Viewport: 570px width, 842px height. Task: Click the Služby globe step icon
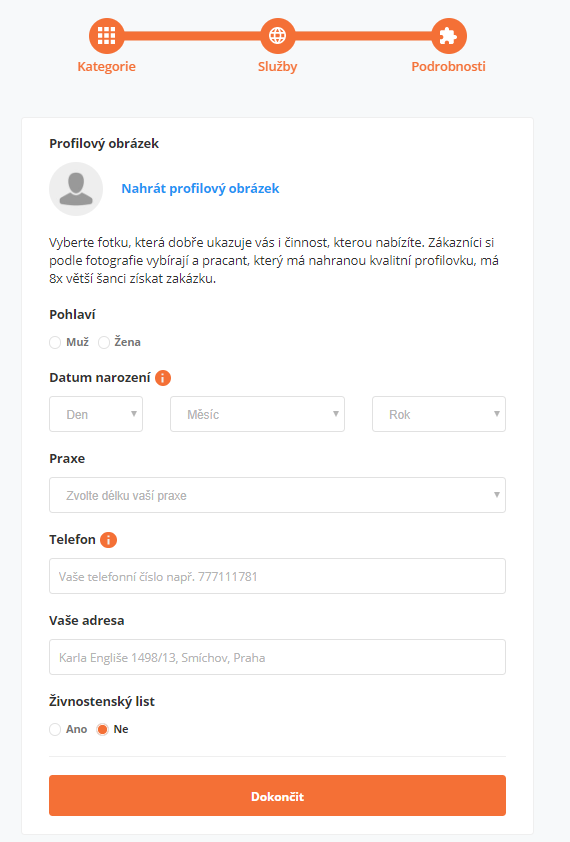click(x=277, y=36)
